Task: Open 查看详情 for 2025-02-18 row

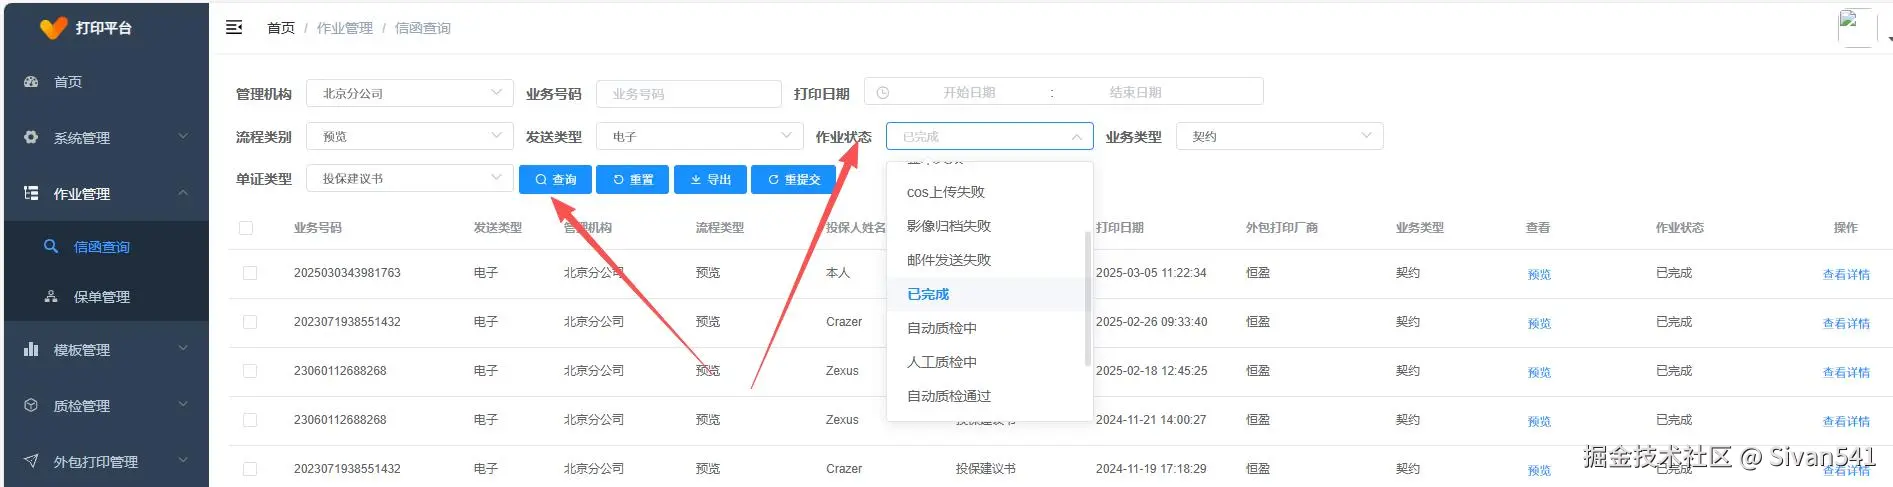Action: click(x=1846, y=372)
